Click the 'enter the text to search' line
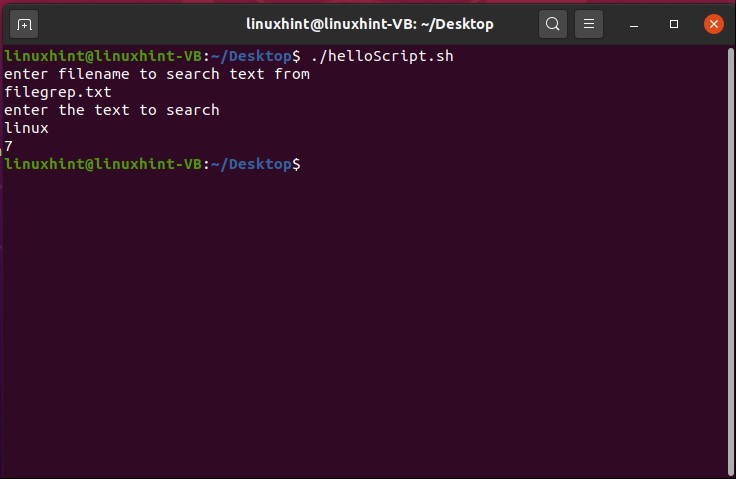736x479 pixels. click(112, 110)
